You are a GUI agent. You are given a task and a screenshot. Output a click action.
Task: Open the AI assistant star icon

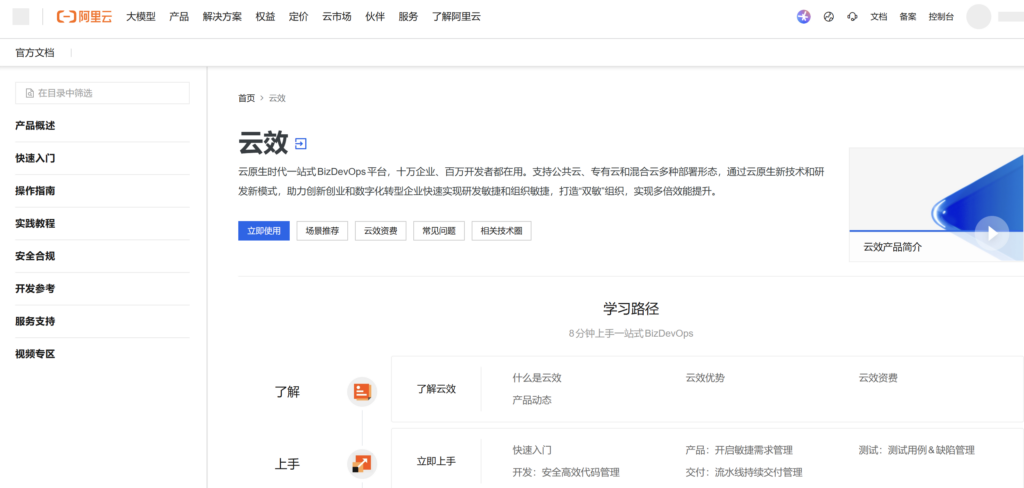click(803, 17)
